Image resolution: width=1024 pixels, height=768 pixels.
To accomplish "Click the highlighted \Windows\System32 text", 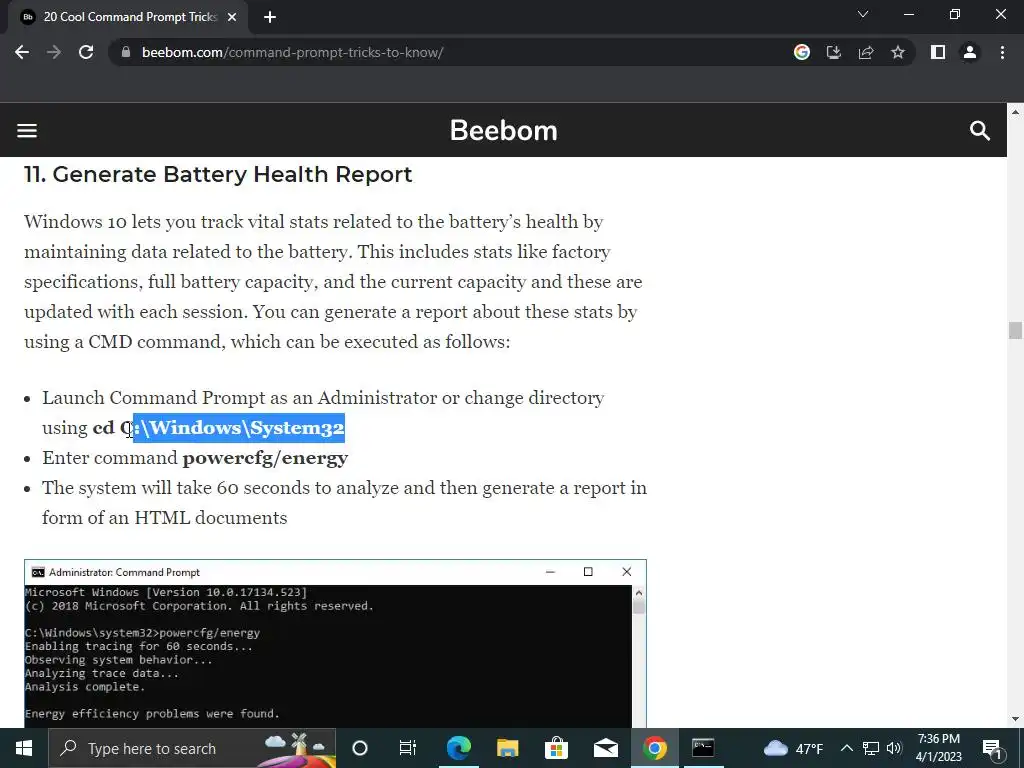I will tap(239, 428).
